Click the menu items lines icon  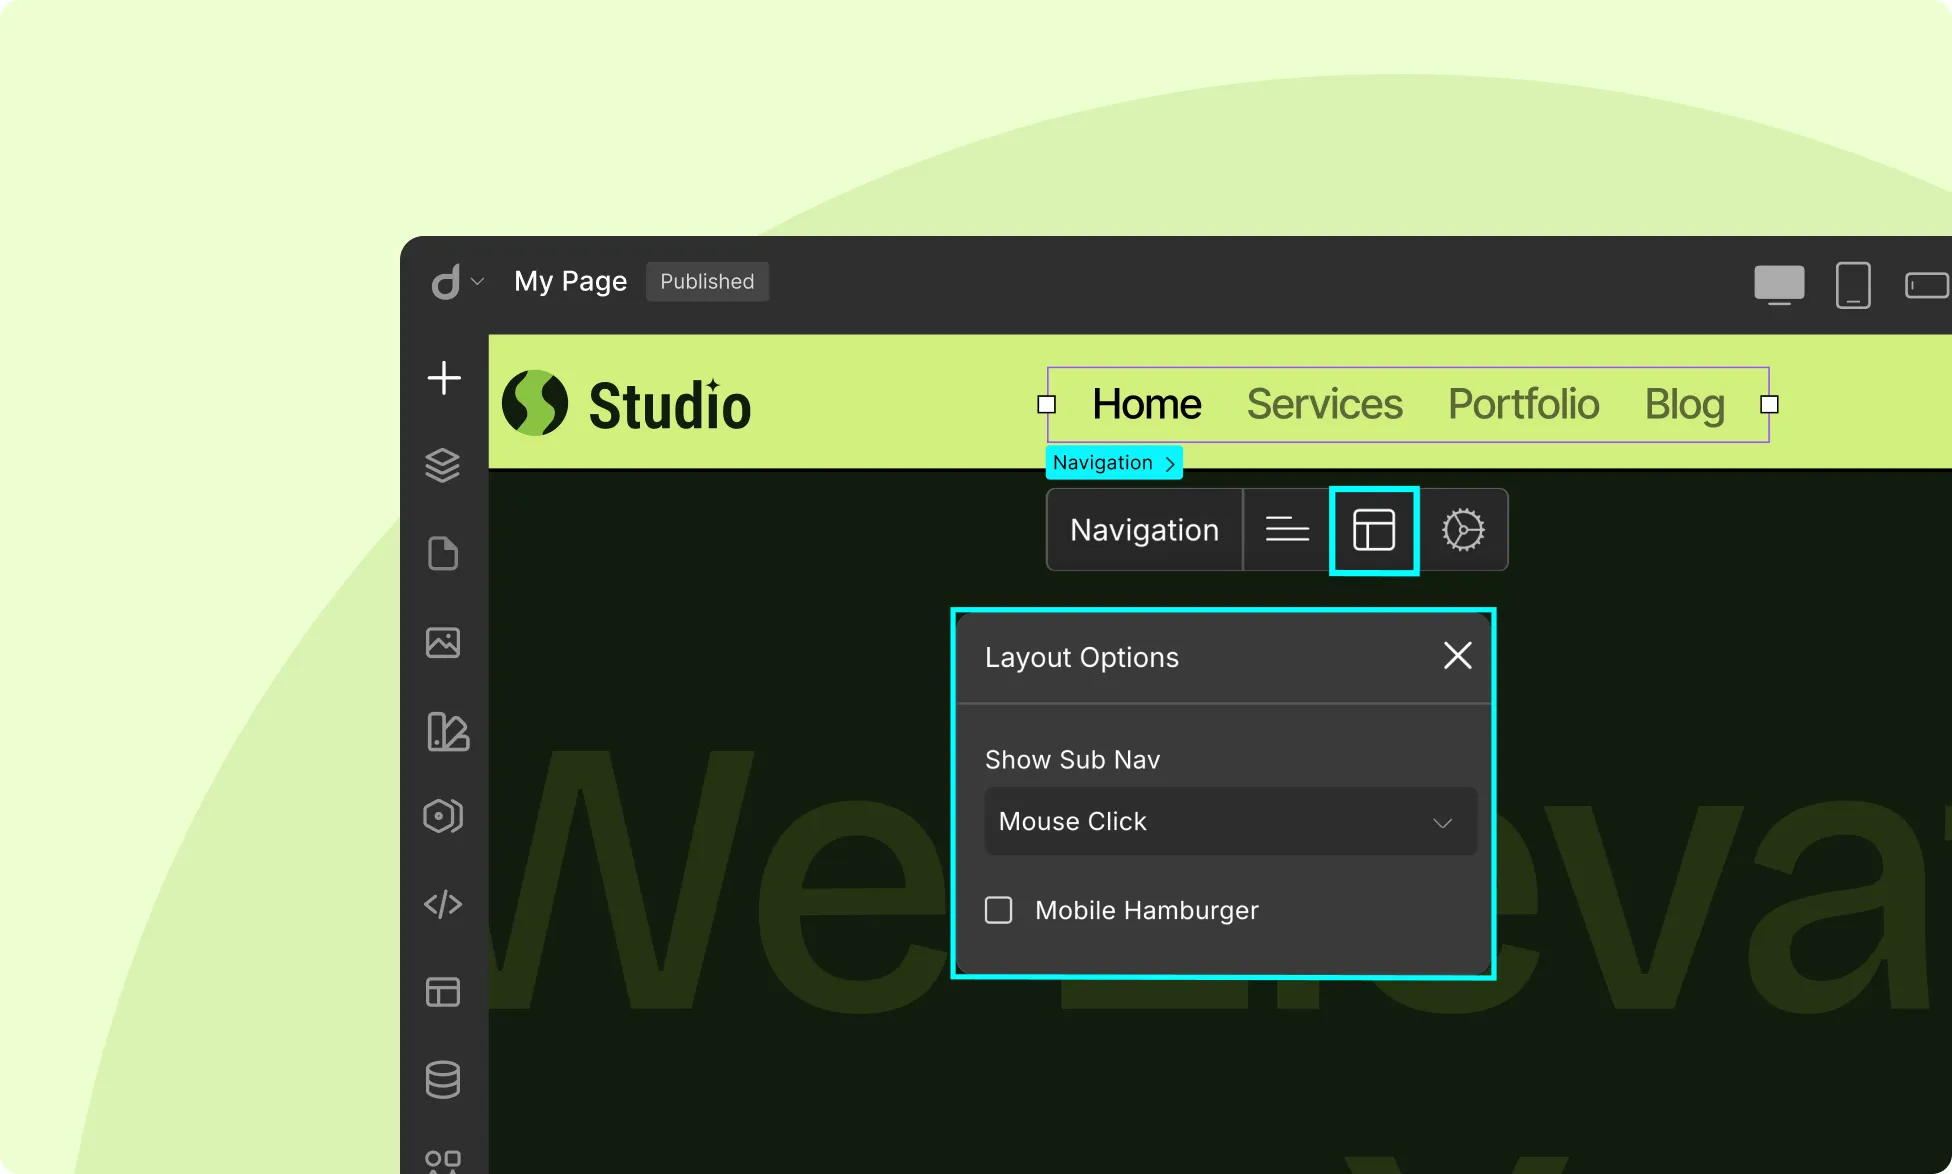pyautogui.click(x=1287, y=529)
